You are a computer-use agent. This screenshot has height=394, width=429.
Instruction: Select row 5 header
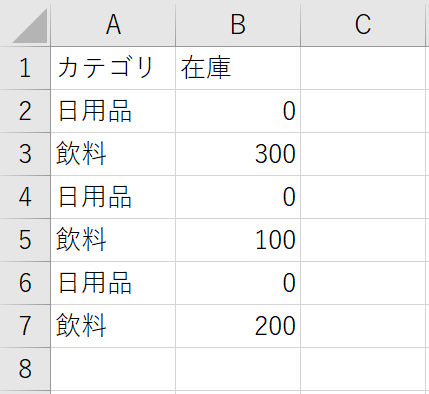point(25,240)
